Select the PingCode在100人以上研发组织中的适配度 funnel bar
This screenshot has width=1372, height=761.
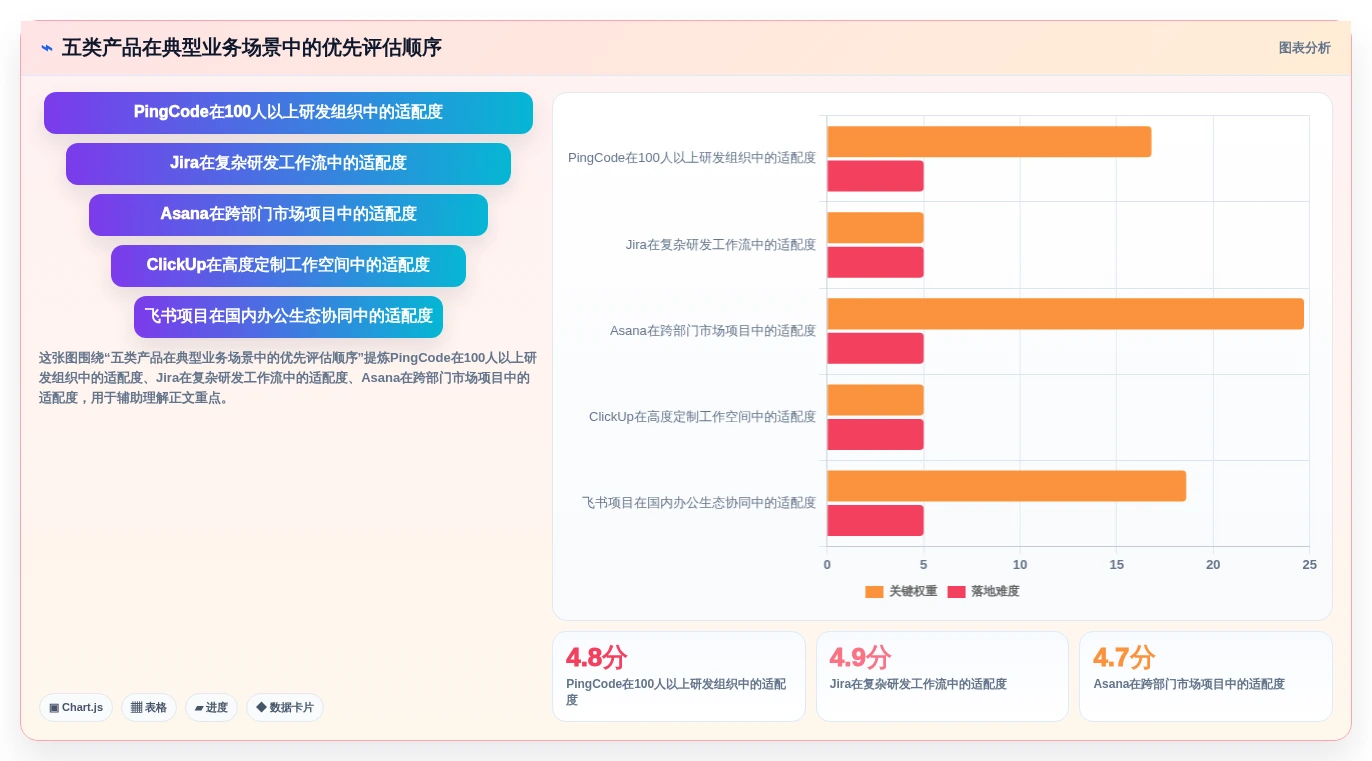(288, 113)
